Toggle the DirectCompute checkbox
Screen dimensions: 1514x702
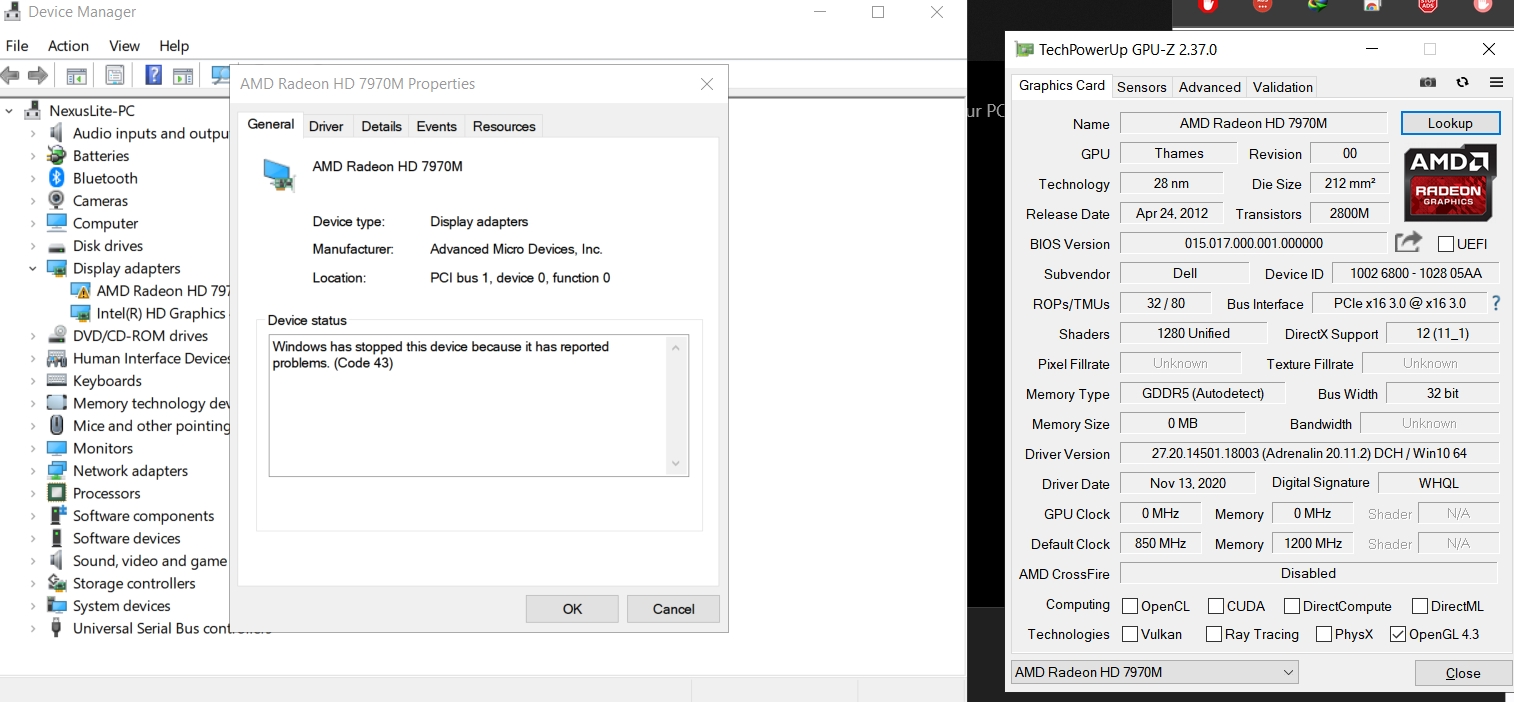coord(1292,606)
